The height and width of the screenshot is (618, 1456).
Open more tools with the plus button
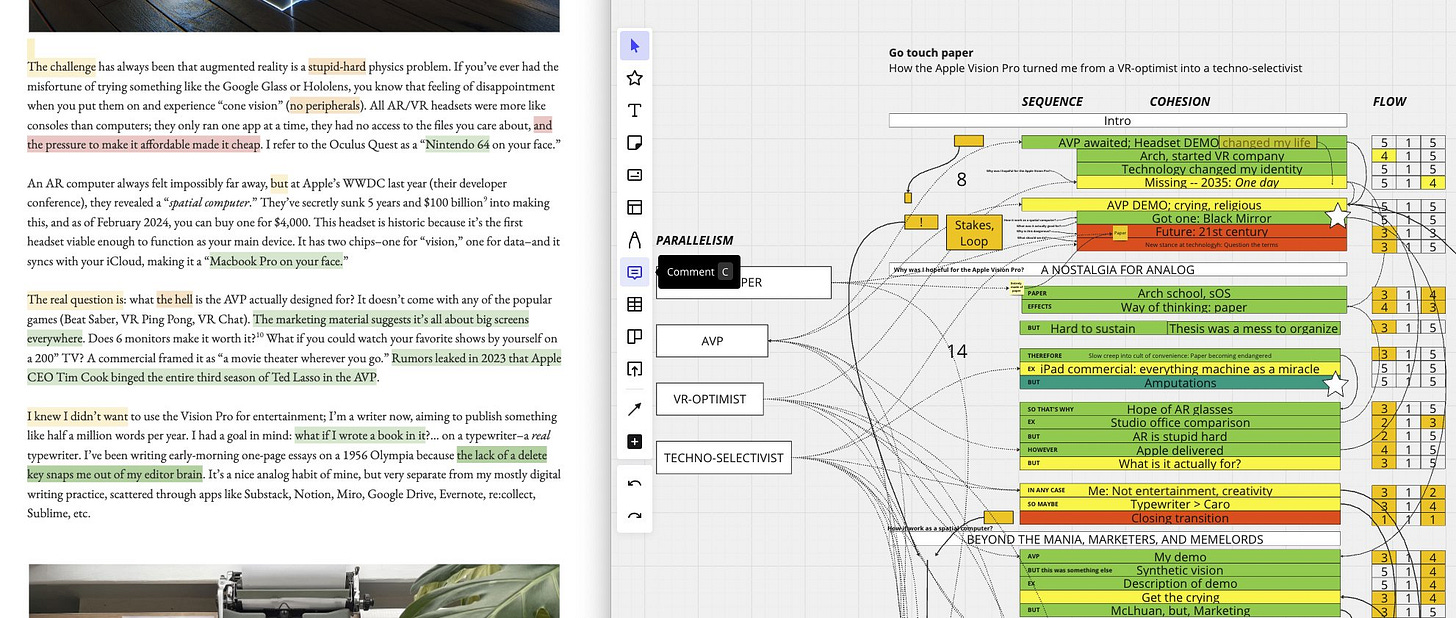click(634, 441)
